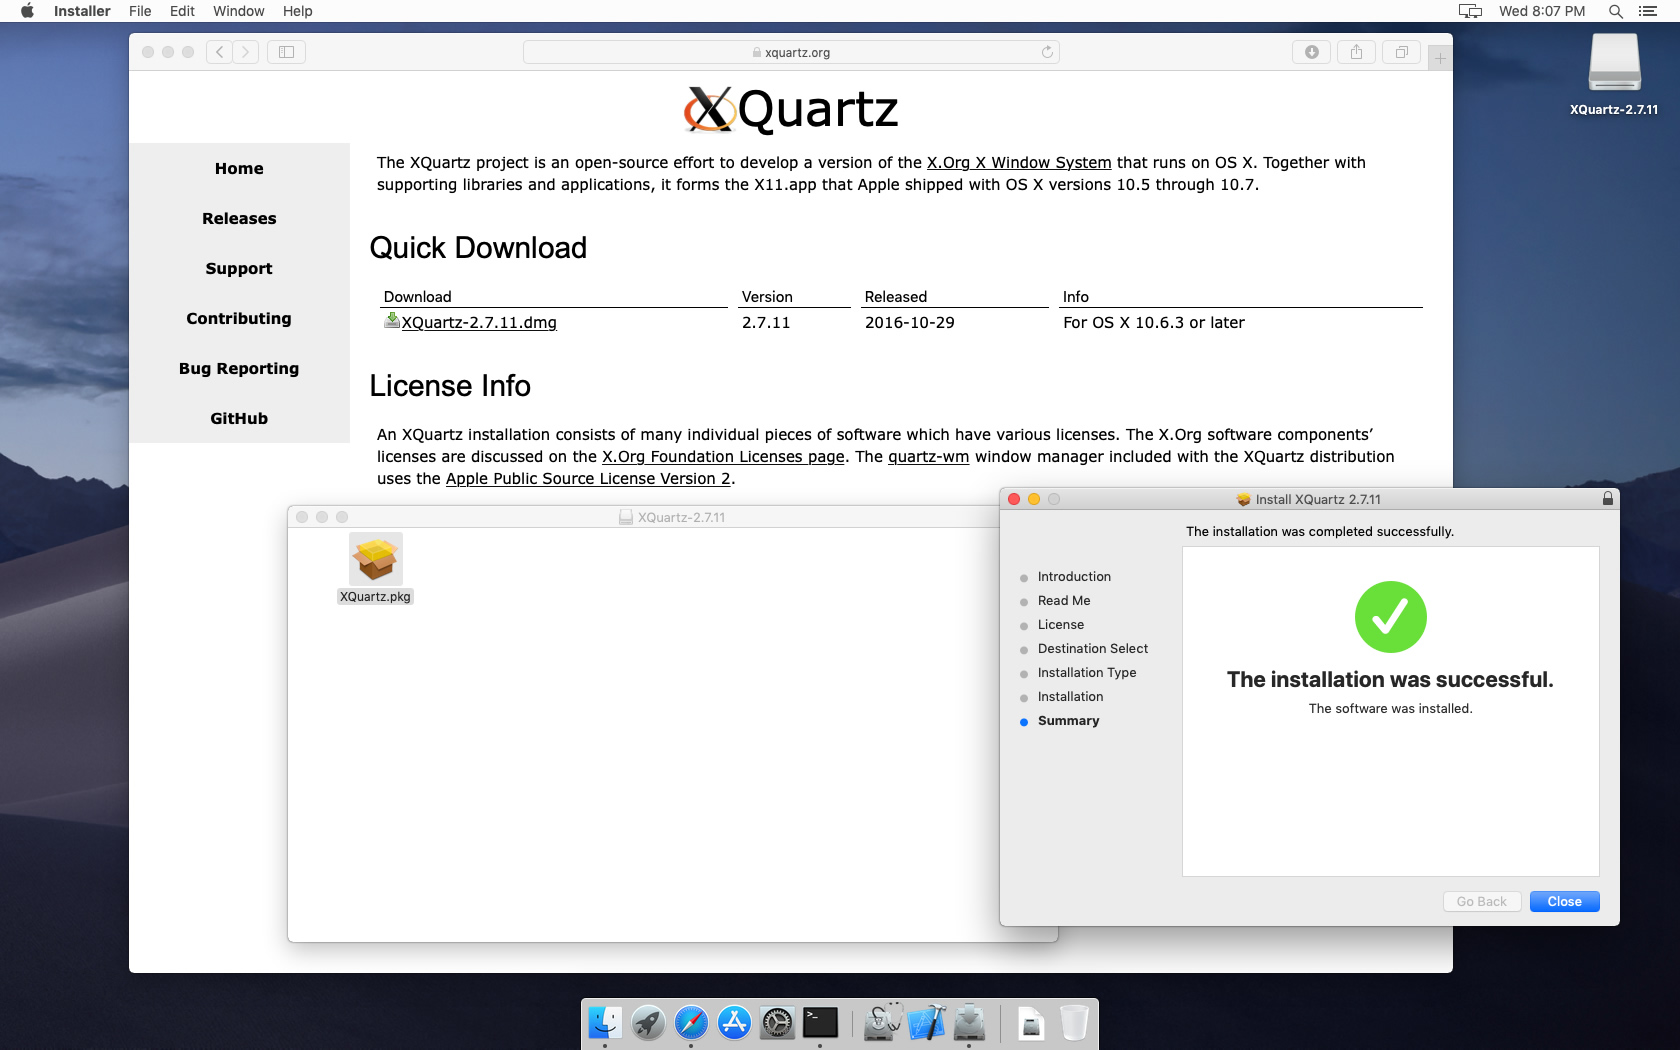Go back with Safari's back arrow
The image size is (1680, 1050).
(220, 52)
